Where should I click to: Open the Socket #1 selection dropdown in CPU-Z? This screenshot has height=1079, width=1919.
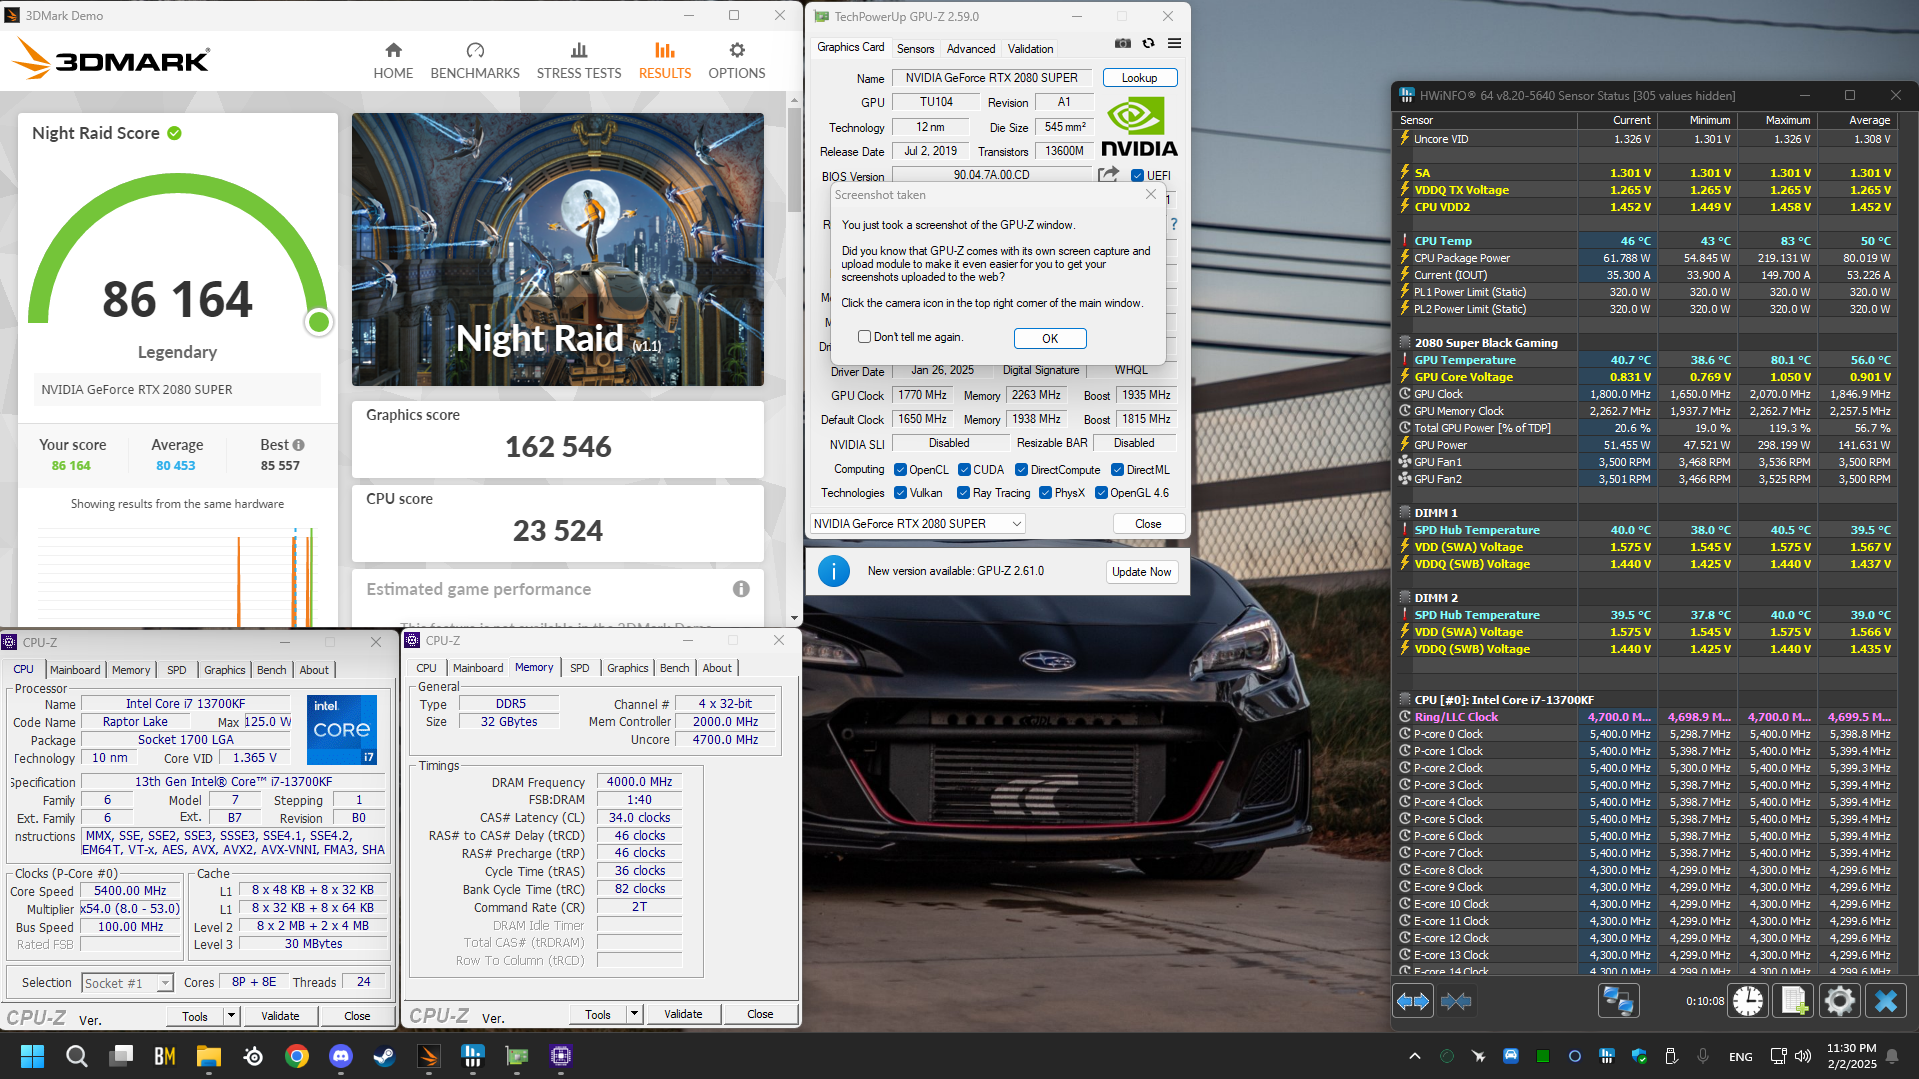pos(127,983)
